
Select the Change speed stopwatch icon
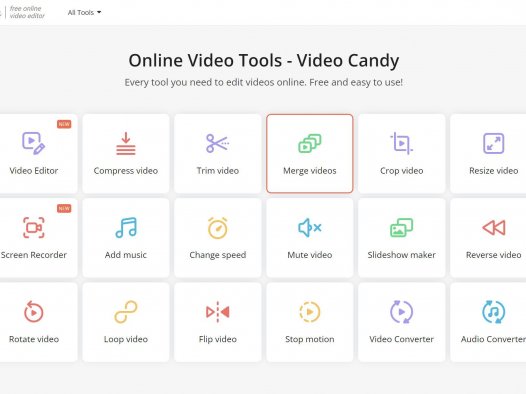(217, 228)
